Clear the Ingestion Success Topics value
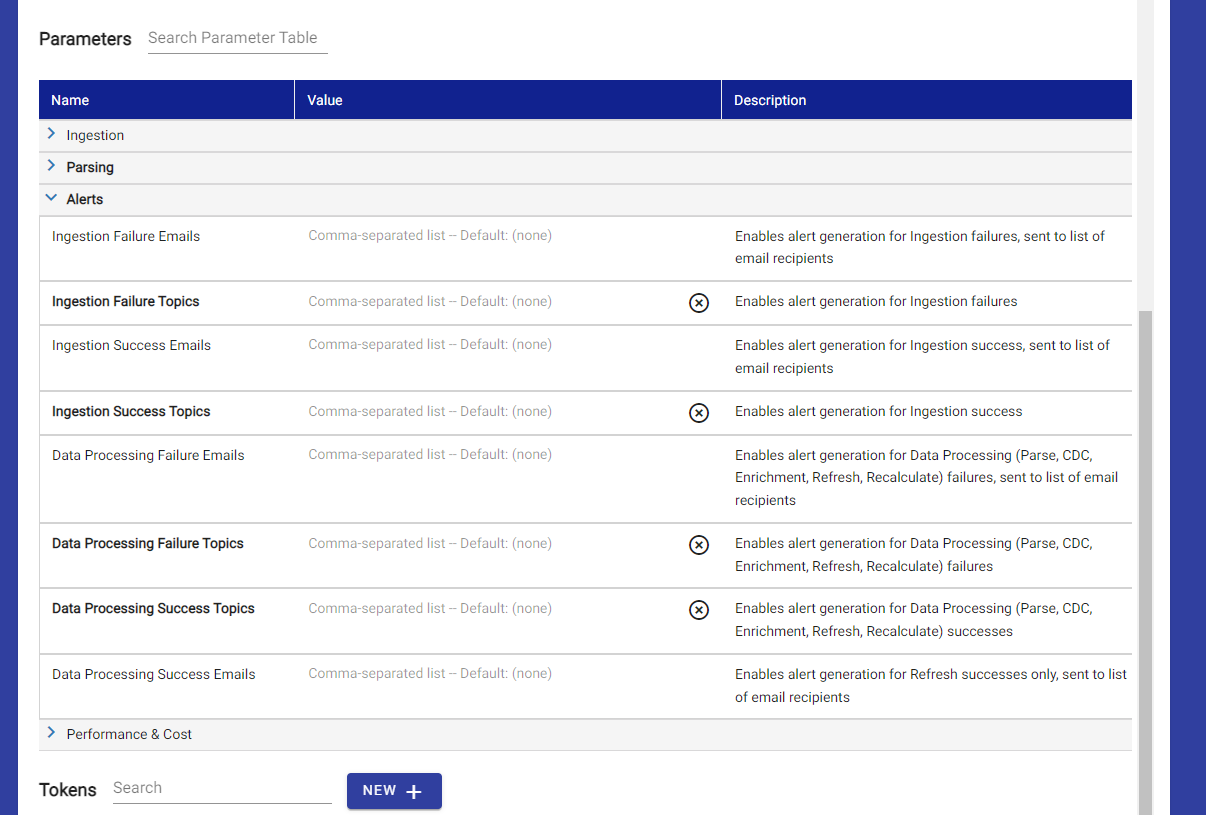1206x815 pixels. click(x=699, y=412)
